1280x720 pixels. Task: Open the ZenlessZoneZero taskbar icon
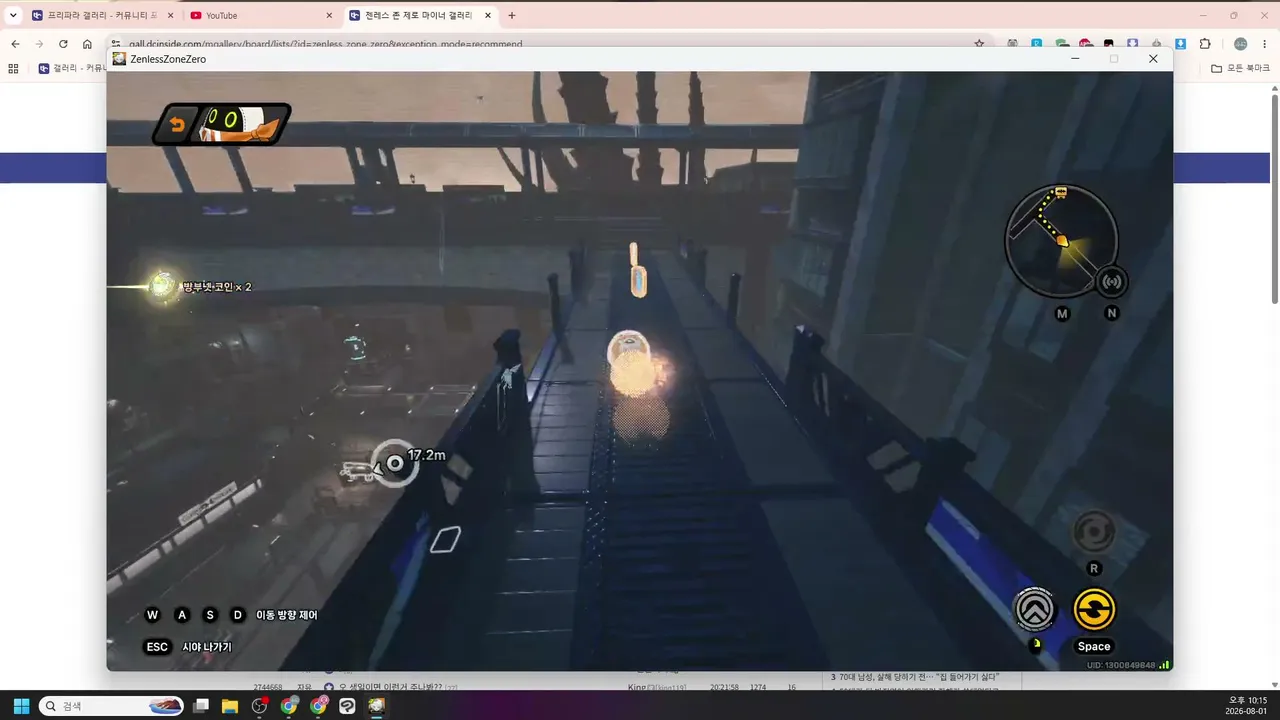point(376,706)
